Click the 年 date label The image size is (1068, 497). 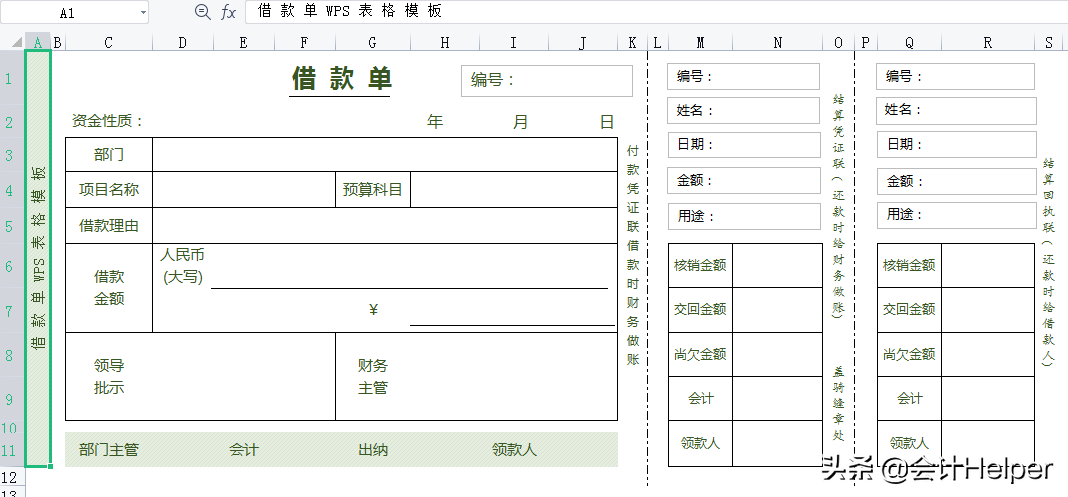point(435,122)
